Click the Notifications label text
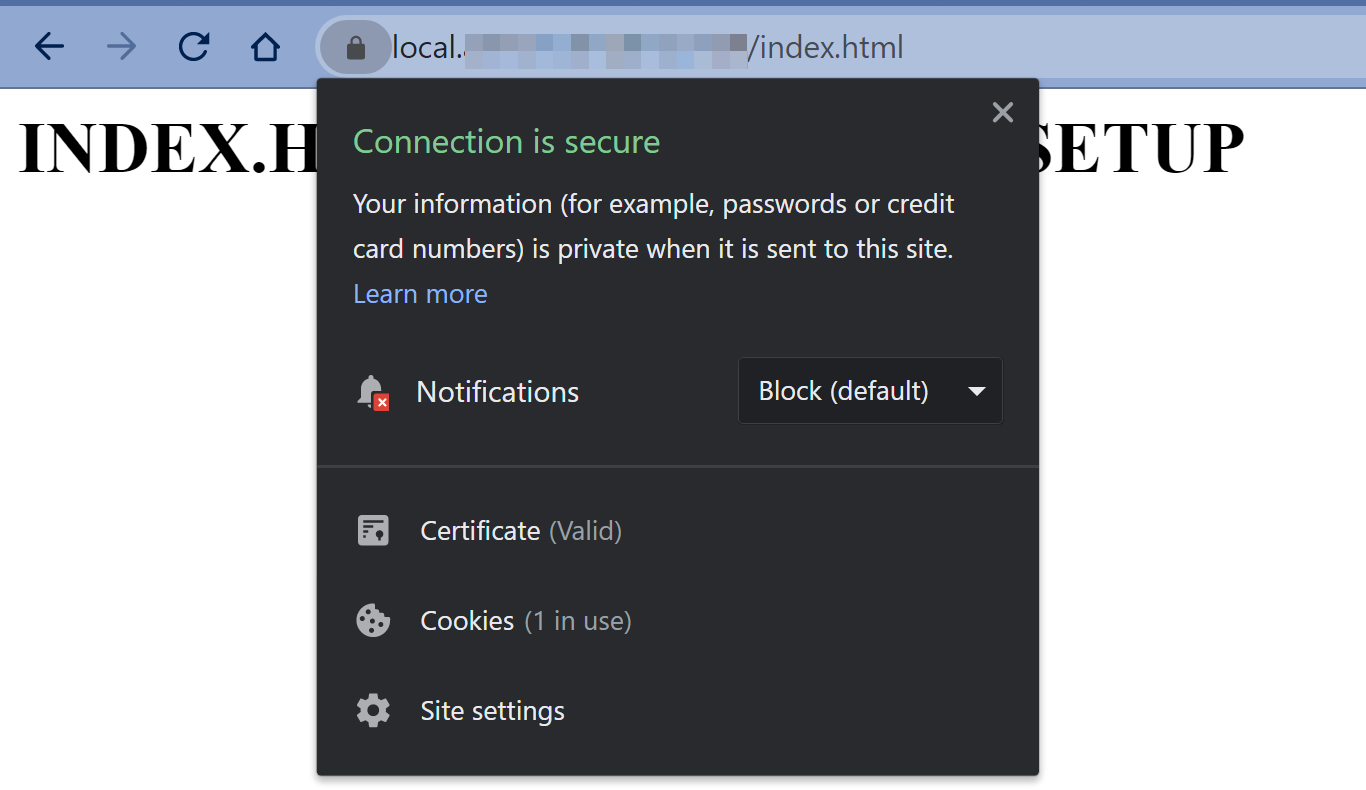The width and height of the screenshot is (1366, 790). click(x=497, y=392)
